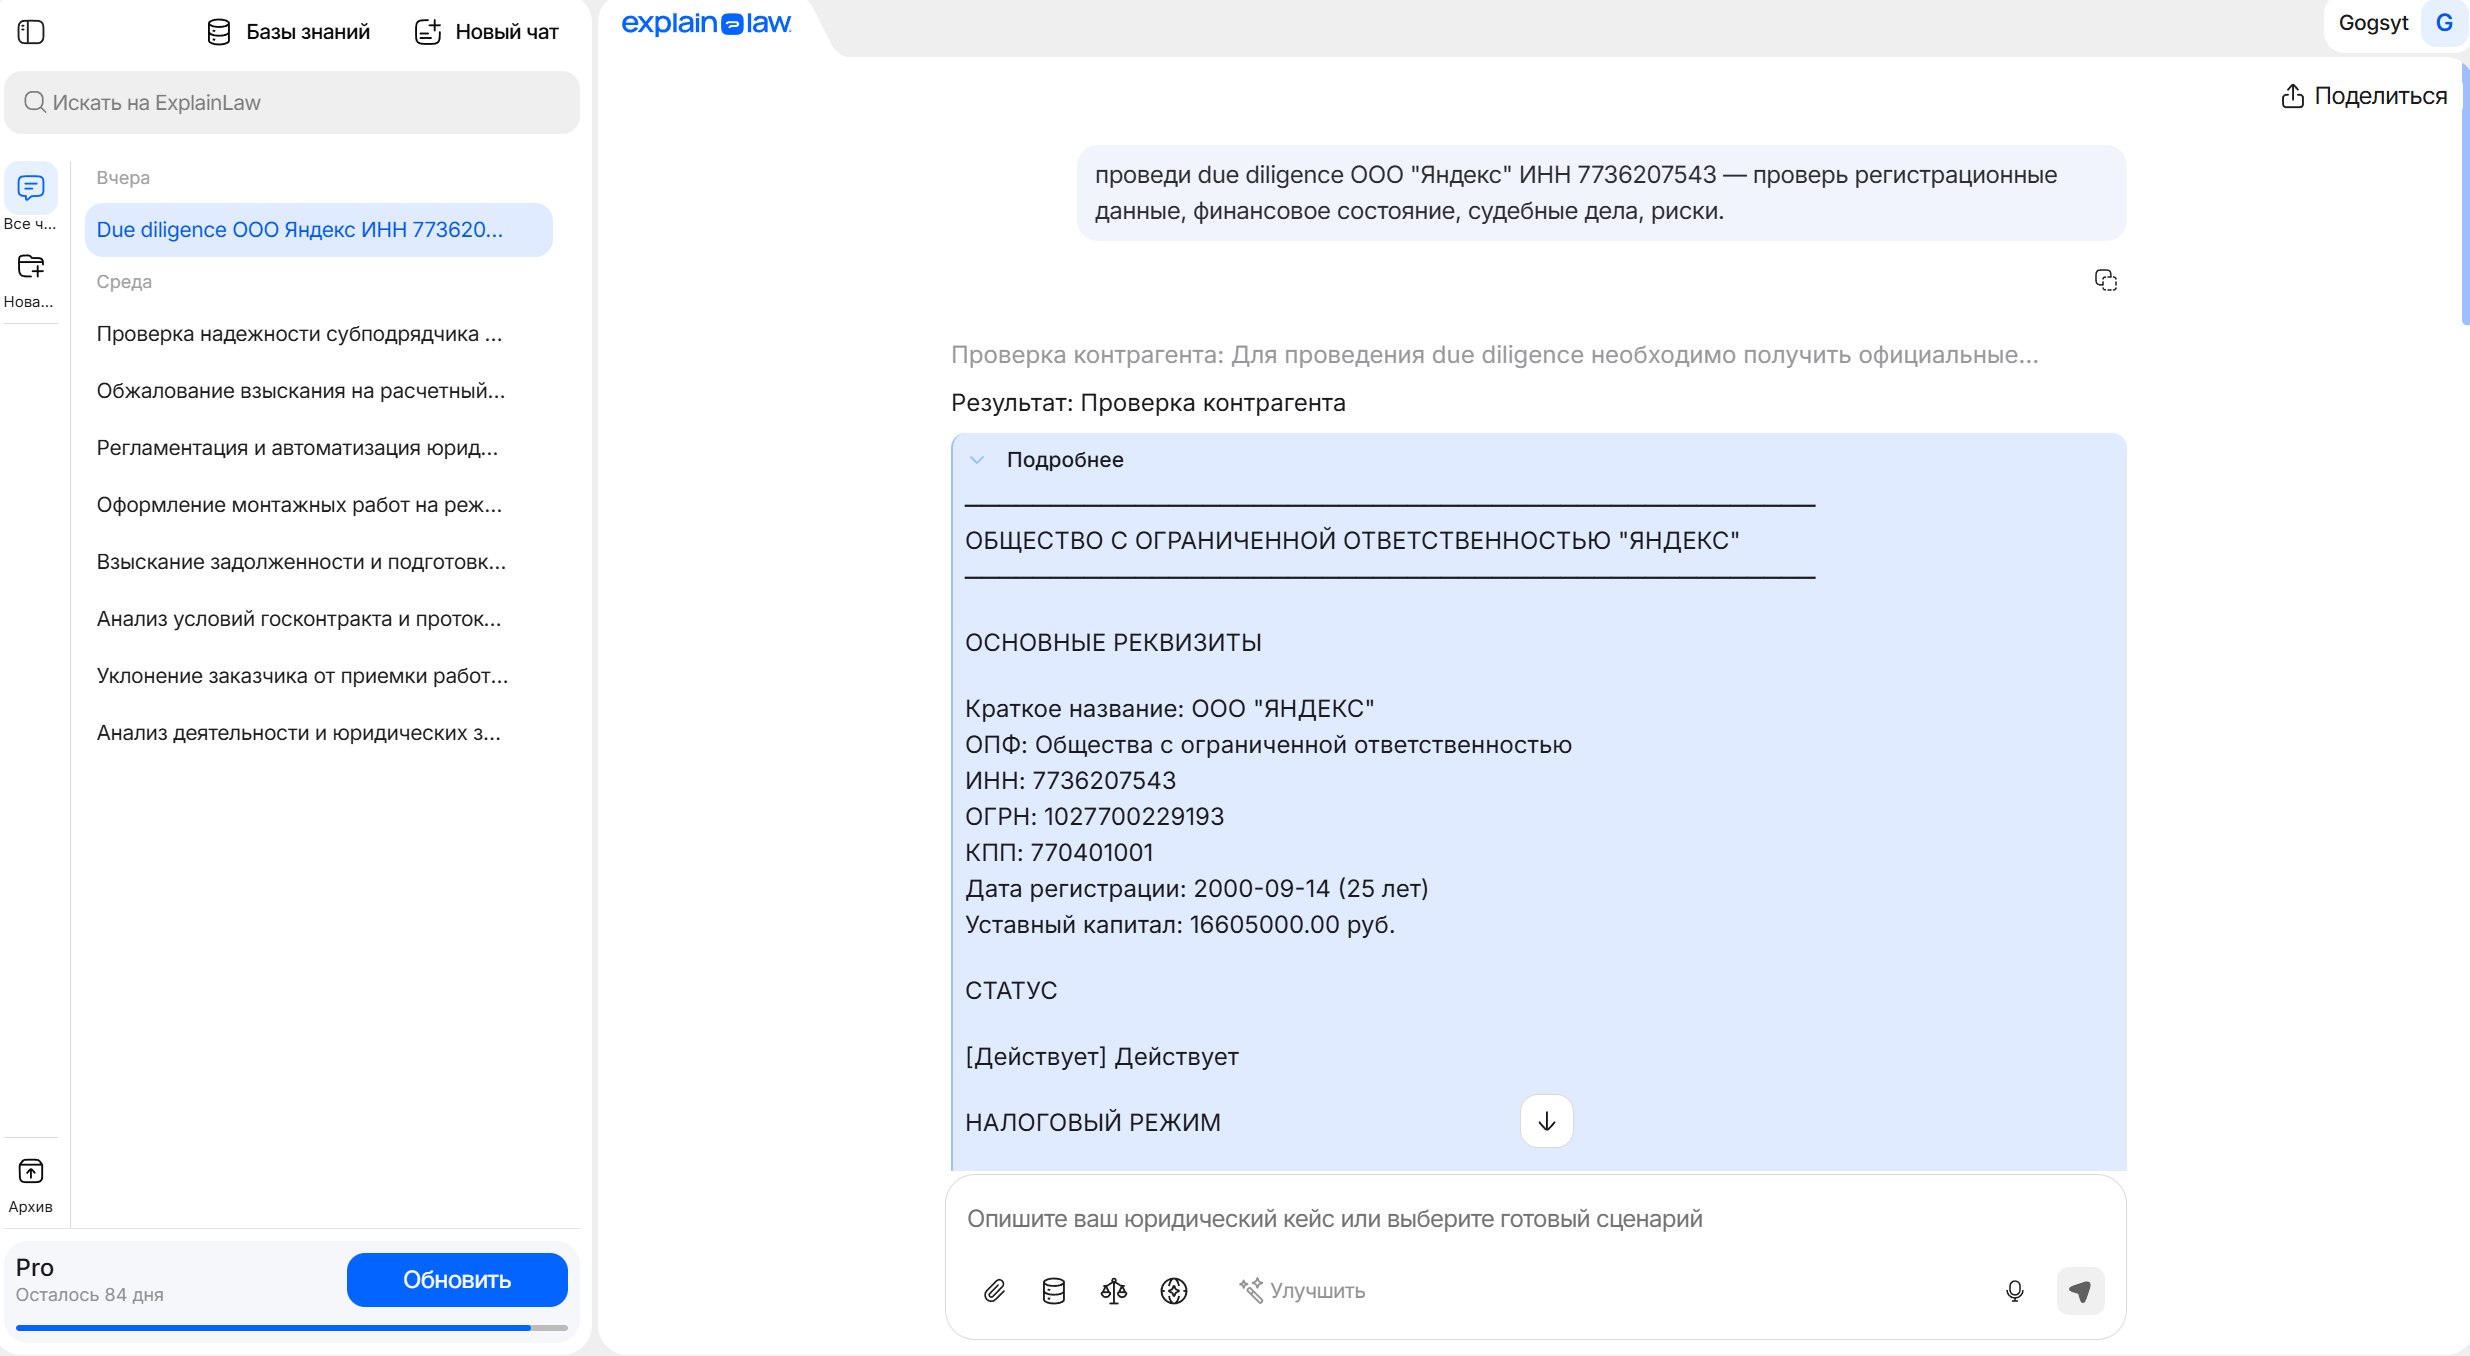Open chat Проверка надежности субподрядчика

coord(319,333)
